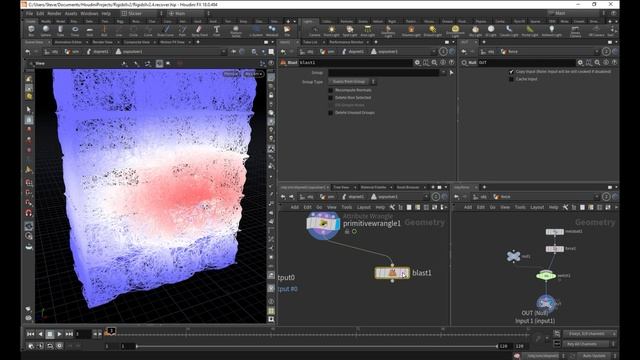Add a Portal Light from the shelf
The width and height of the screenshot is (640, 360).
[530, 30]
